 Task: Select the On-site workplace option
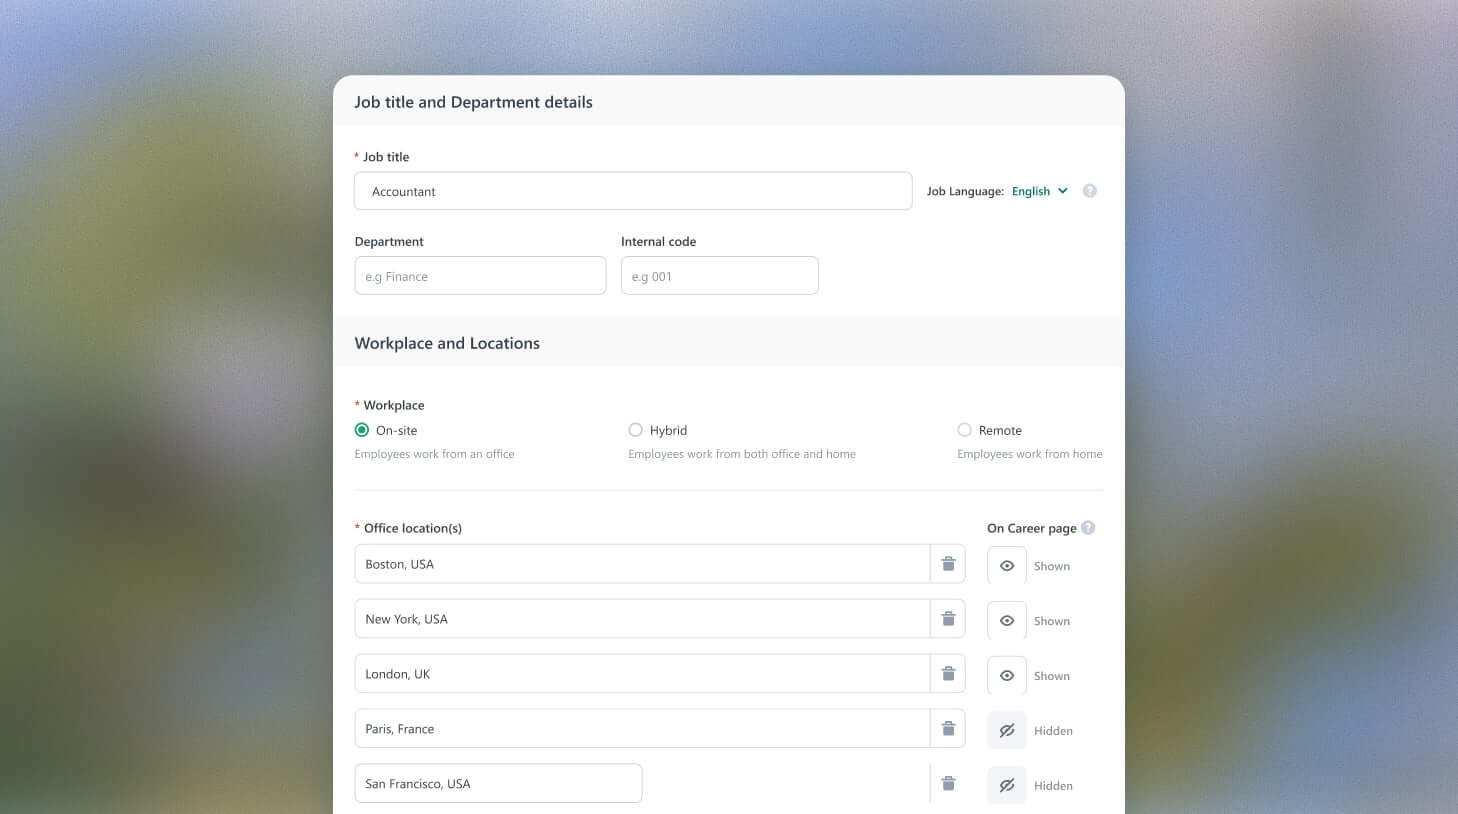362,430
